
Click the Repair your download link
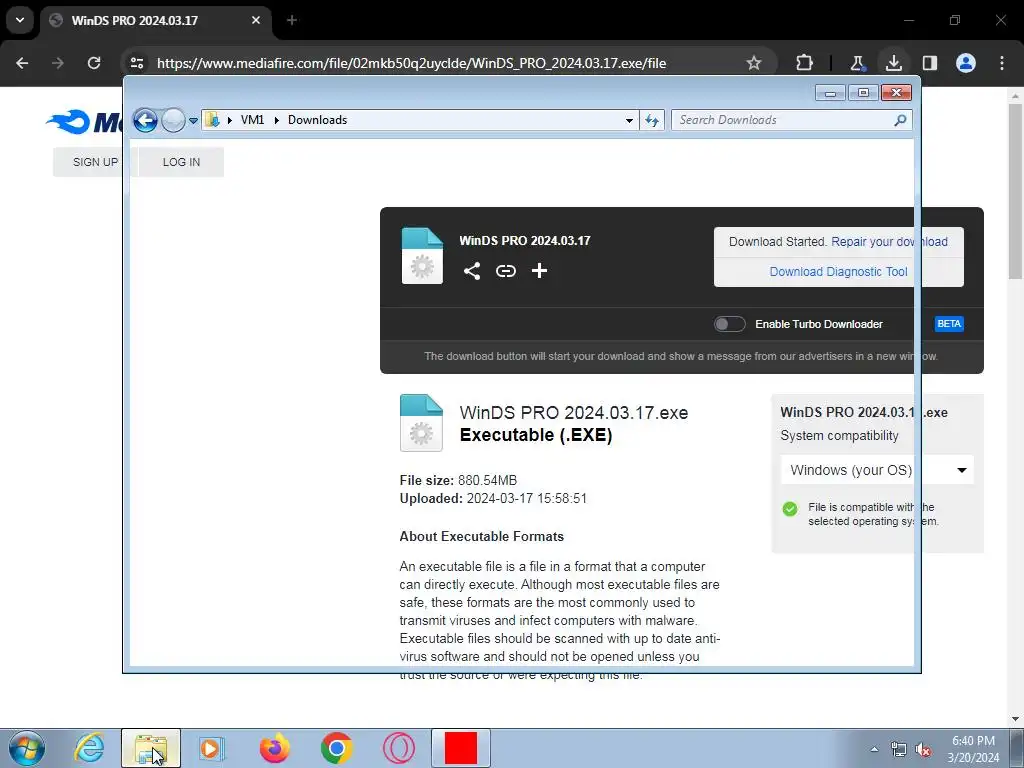[889, 242]
